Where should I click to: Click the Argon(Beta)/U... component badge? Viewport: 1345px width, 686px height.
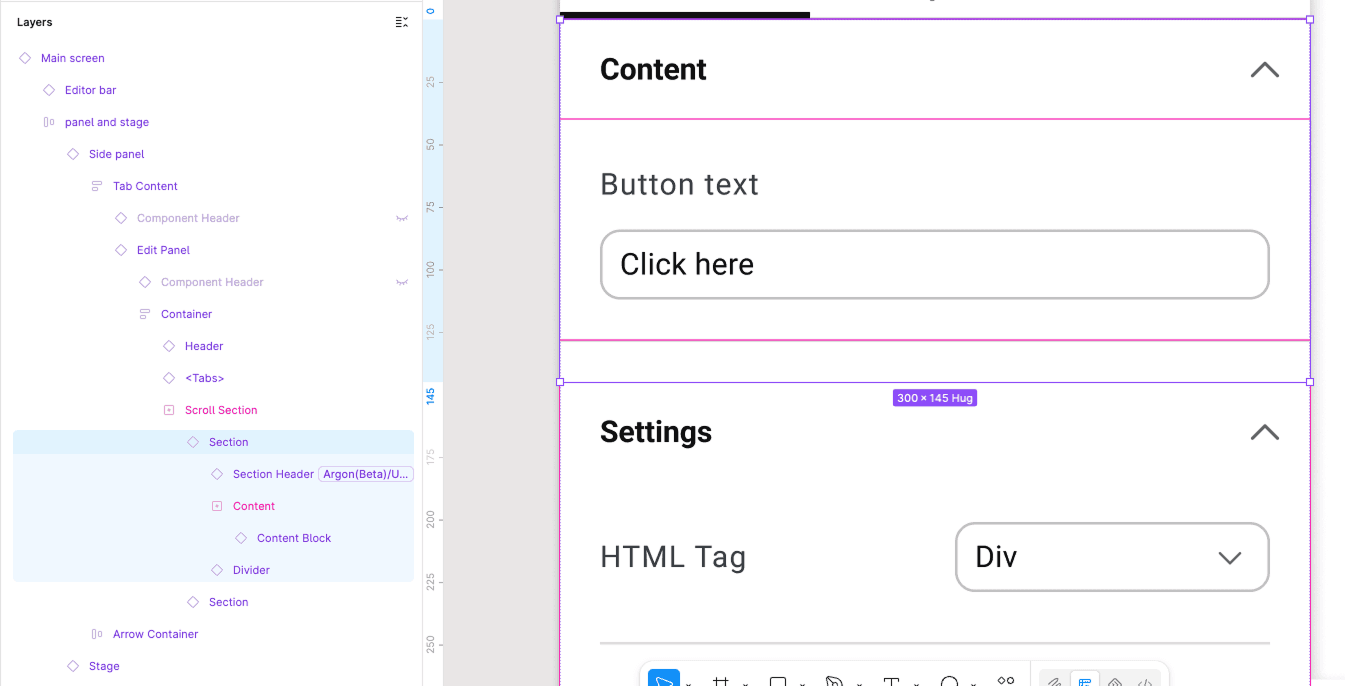point(366,474)
